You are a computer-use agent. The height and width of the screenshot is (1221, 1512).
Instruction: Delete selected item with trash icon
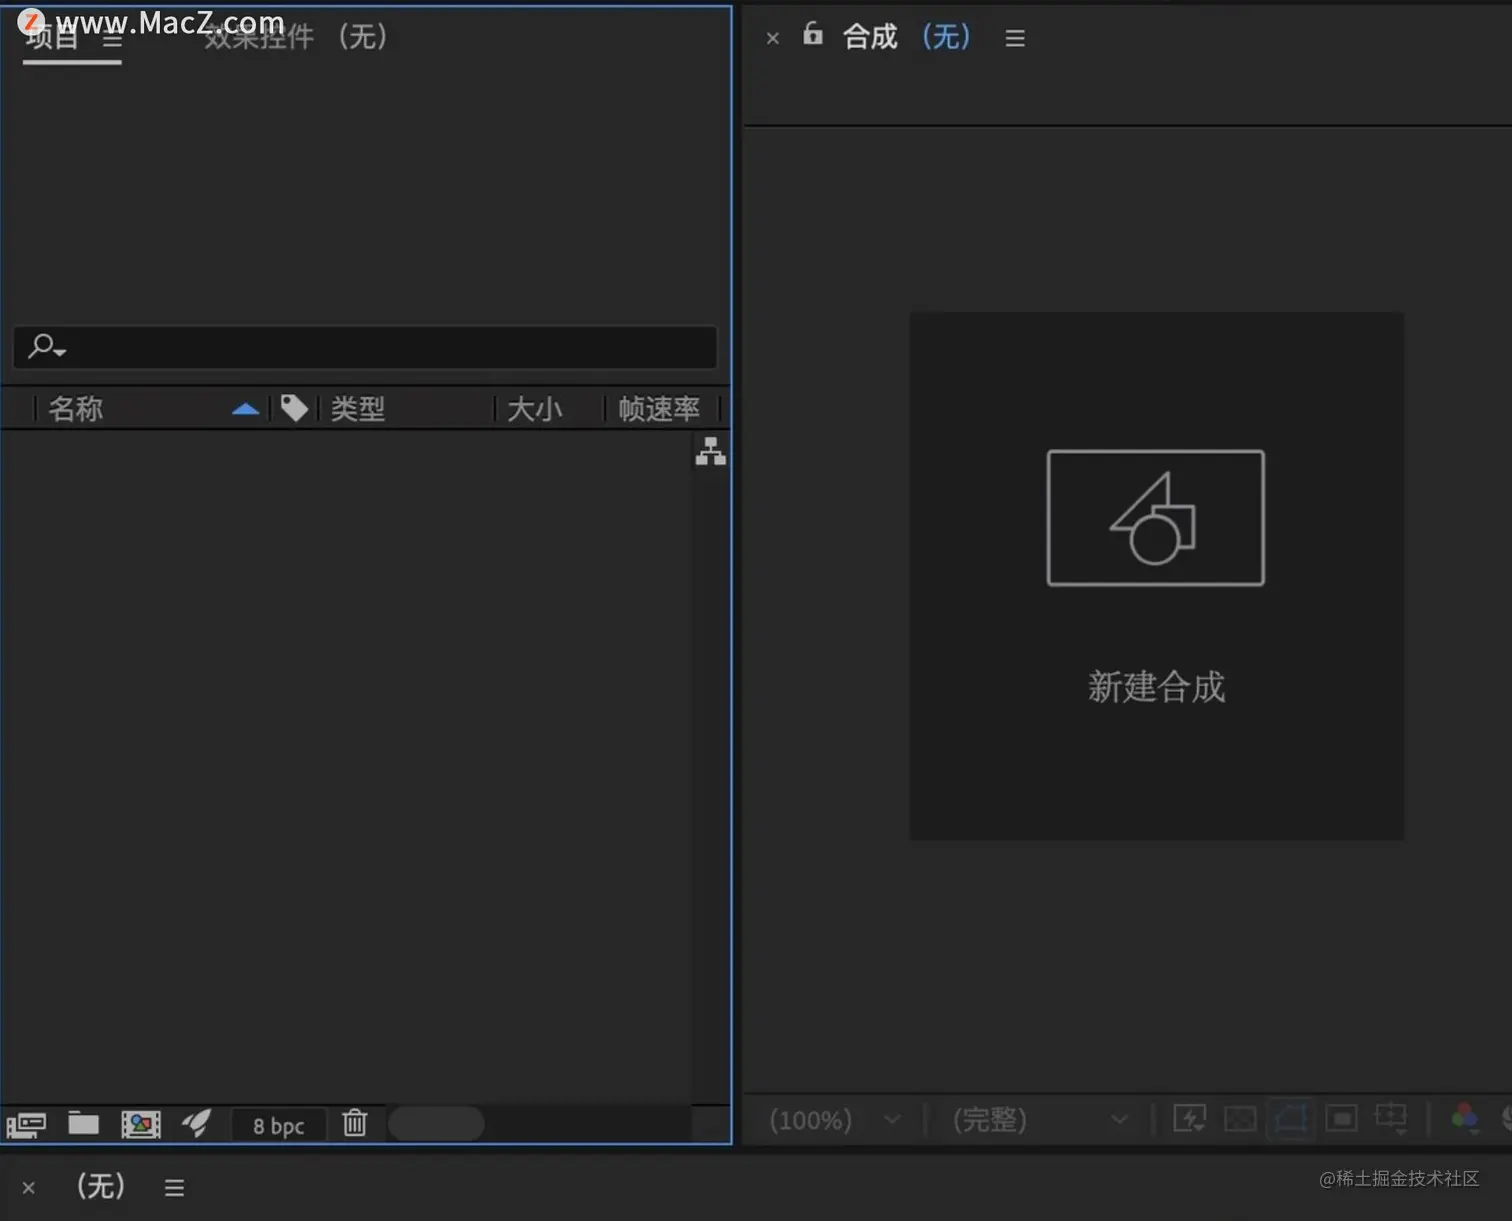pos(355,1123)
